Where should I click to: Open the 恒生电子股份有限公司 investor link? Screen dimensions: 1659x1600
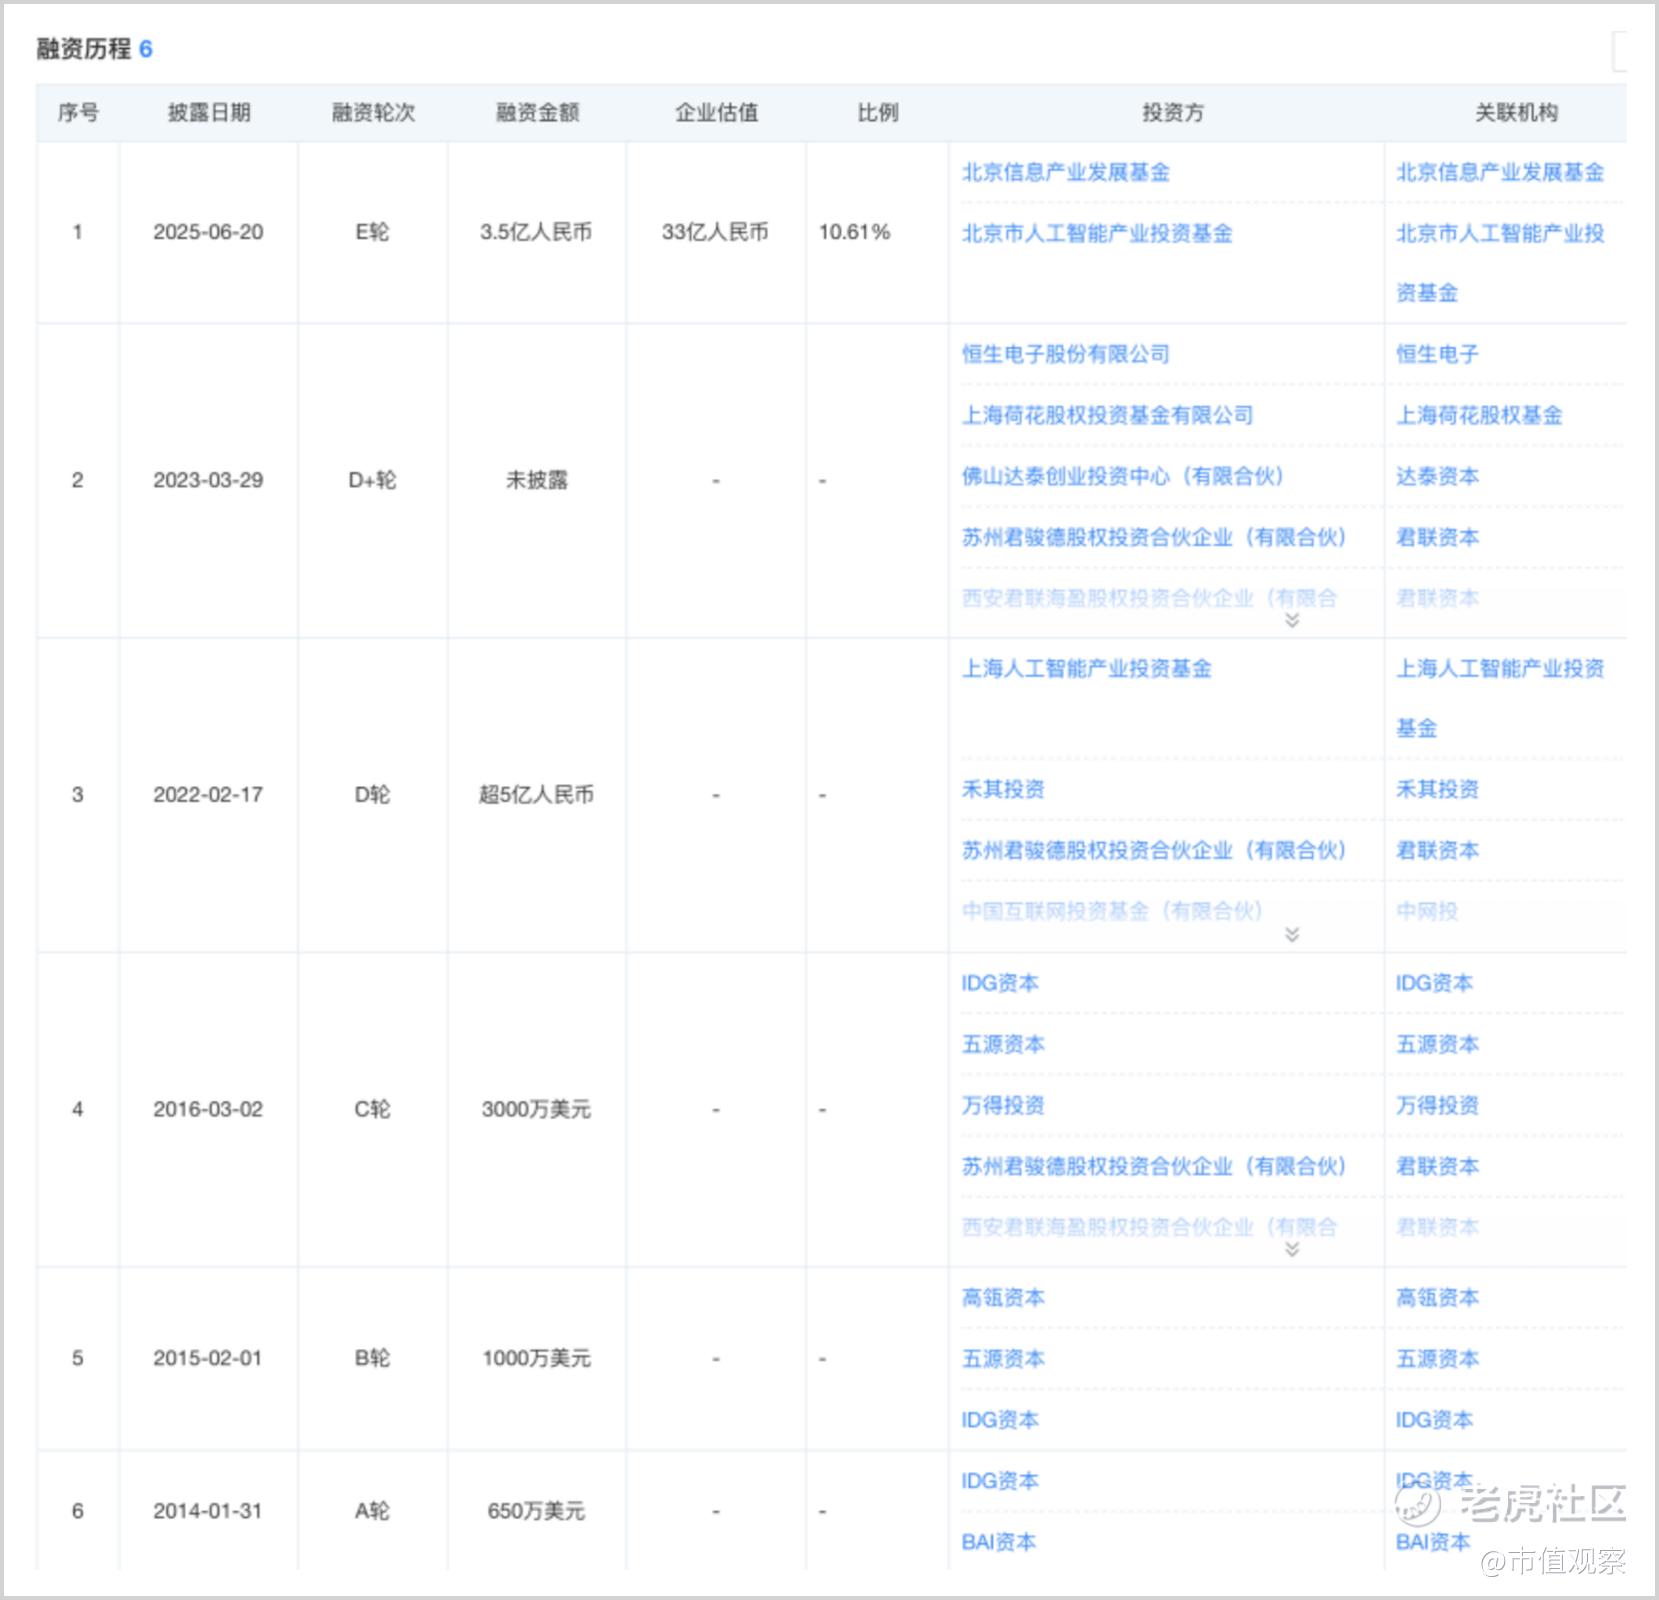[1066, 354]
